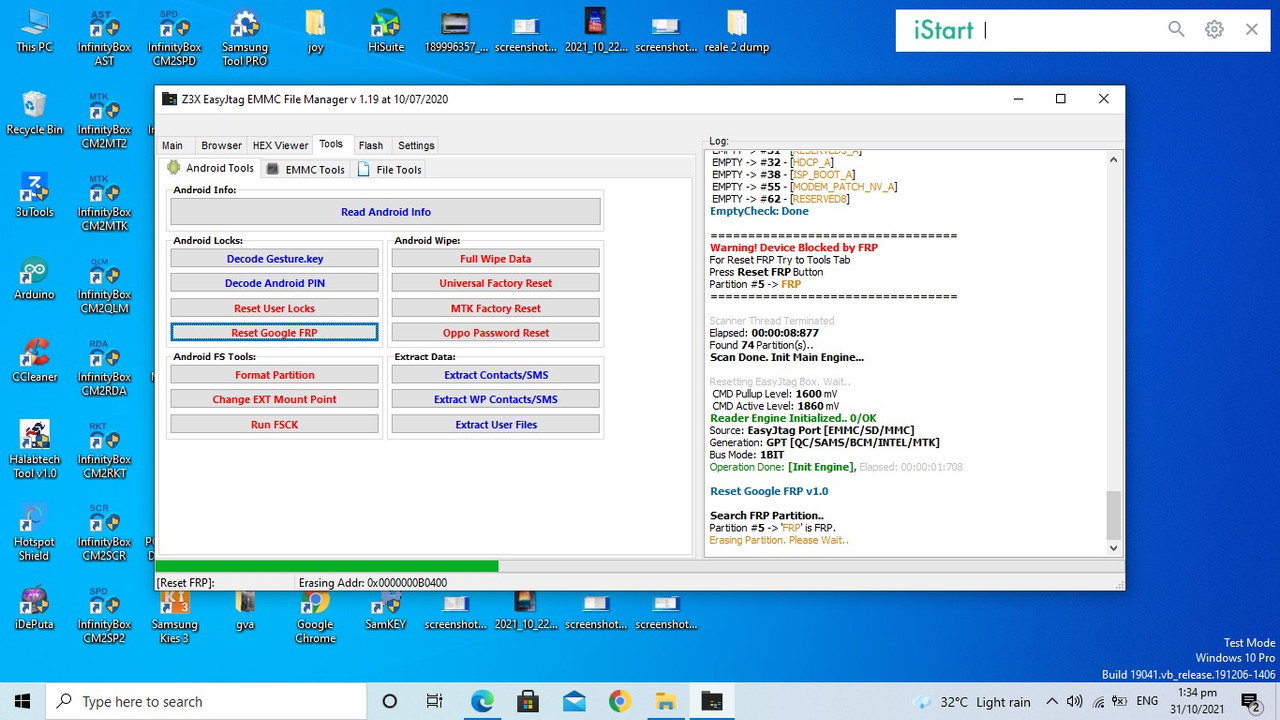Open iStart settings gear
This screenshot has height=720, width=1280.
pyautogui.click(x=1214, y=30)
